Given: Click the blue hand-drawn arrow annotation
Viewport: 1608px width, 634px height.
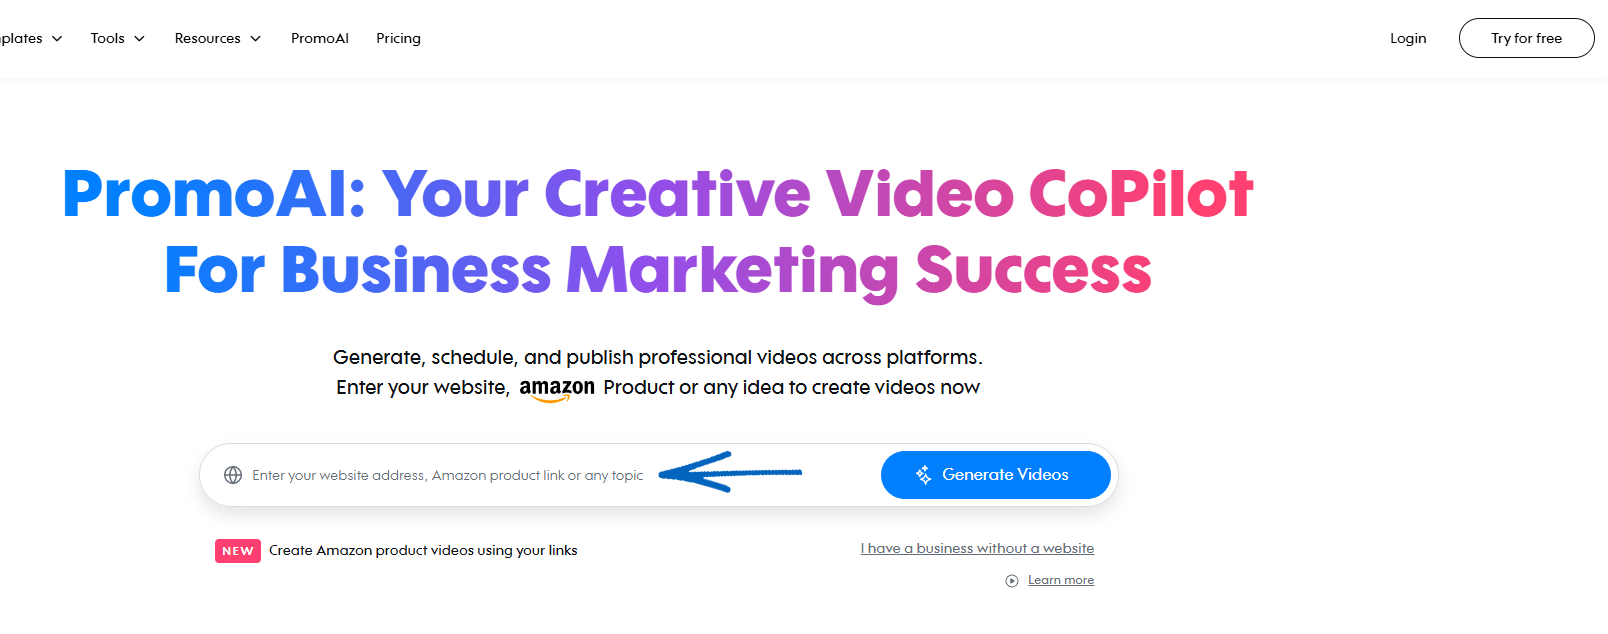Looking at the screenshot, I should (730, 472).
